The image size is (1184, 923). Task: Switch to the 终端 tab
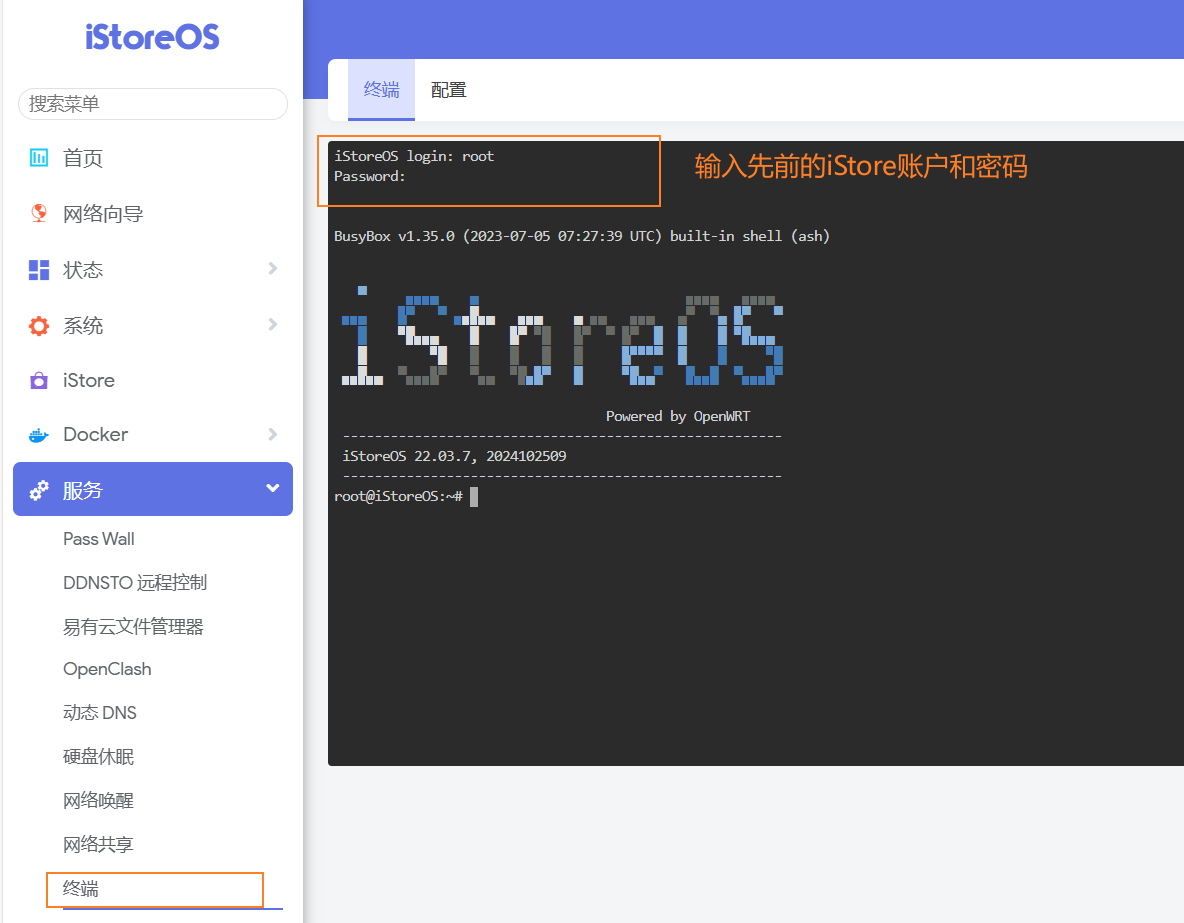click(381, 90)
